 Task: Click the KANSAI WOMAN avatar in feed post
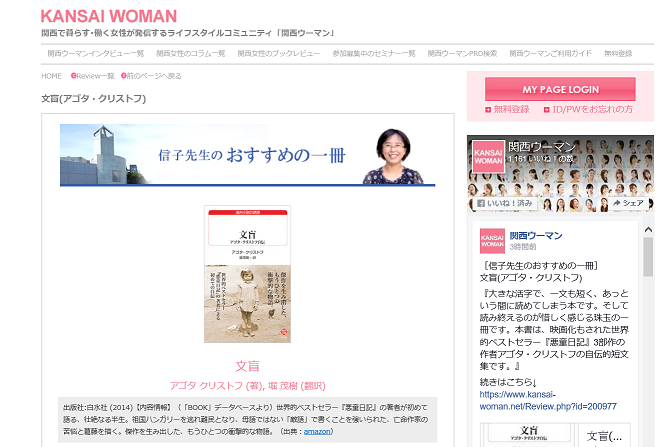tap(492, 241)
